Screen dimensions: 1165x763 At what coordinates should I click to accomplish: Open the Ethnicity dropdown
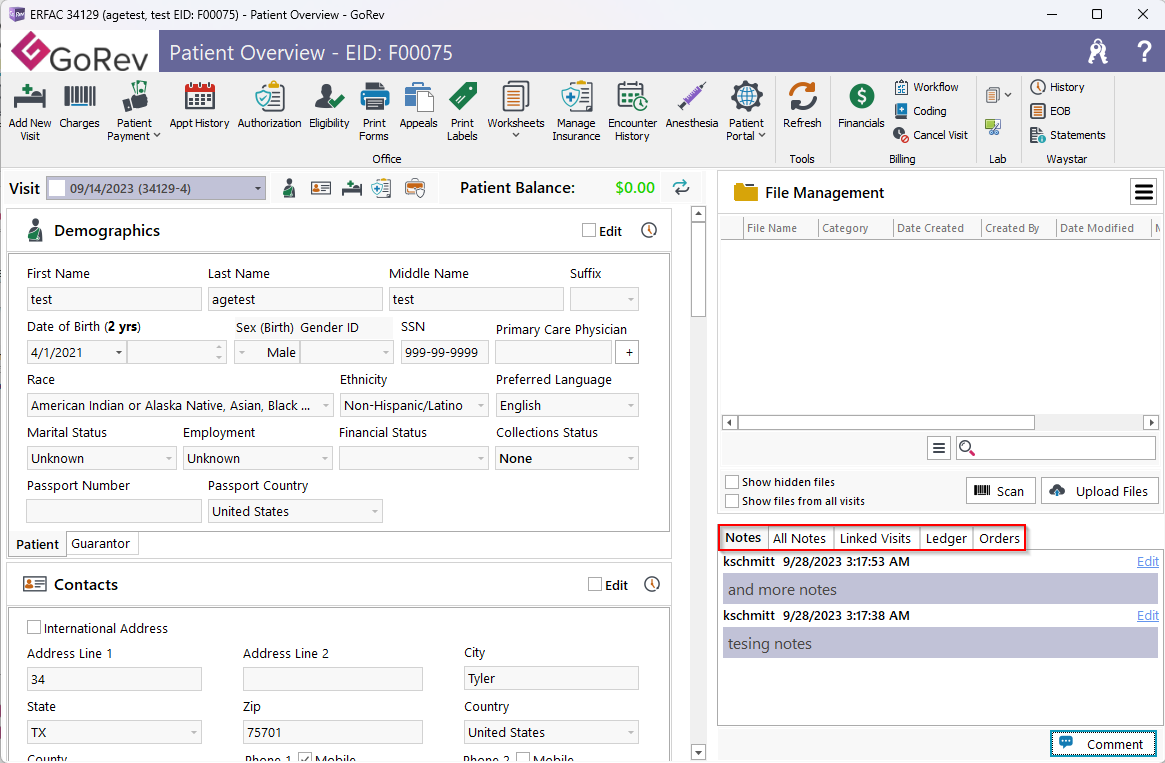click(481, 406)
